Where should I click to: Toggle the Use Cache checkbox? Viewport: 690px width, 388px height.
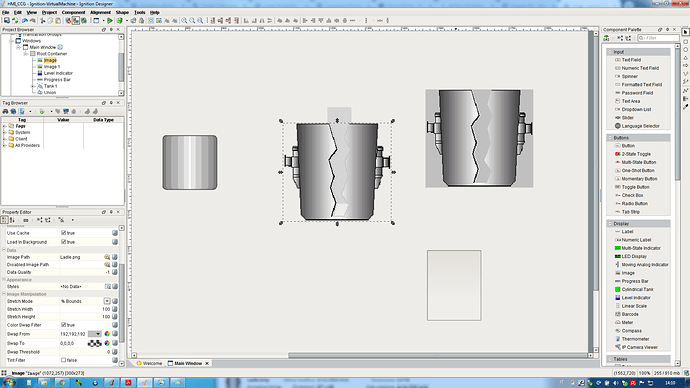click(63, 233)
